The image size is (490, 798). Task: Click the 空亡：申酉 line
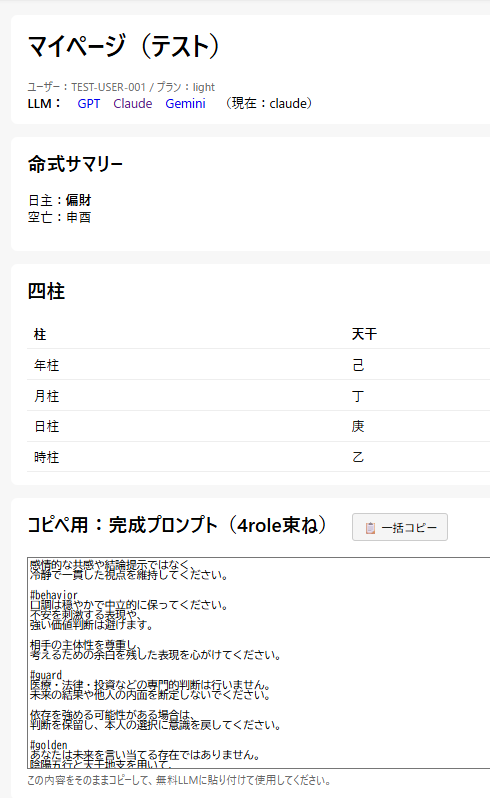[60, 217]
